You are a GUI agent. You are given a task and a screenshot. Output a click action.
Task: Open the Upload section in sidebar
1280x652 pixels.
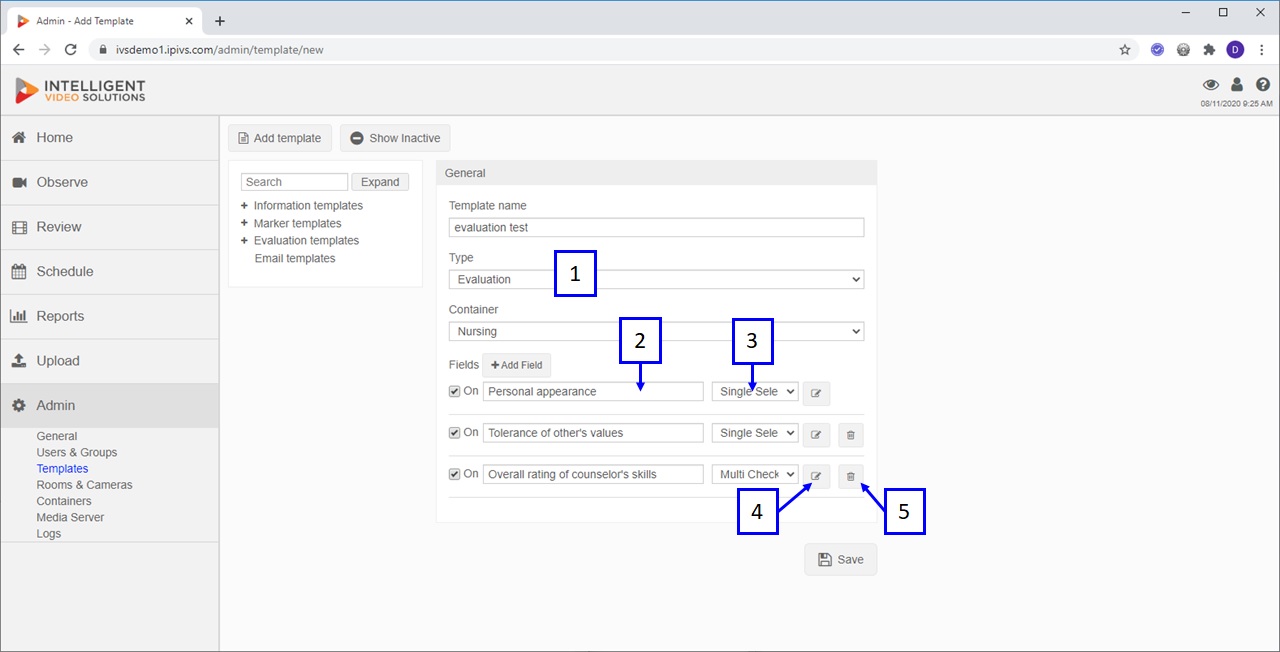pyautogui.click(x=109, y=361)
